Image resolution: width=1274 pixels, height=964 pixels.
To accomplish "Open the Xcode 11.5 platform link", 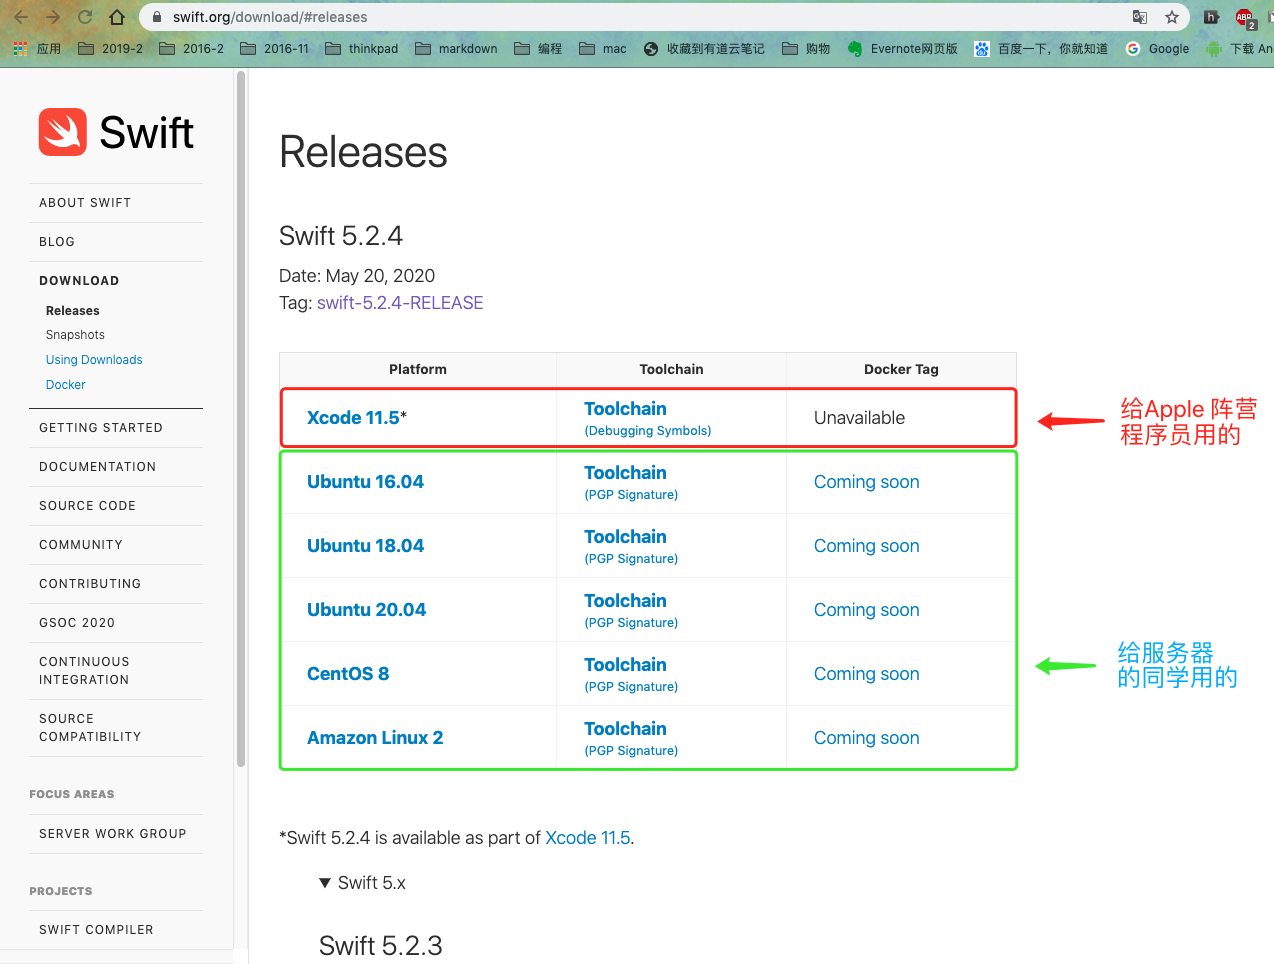I will [353, 418].
